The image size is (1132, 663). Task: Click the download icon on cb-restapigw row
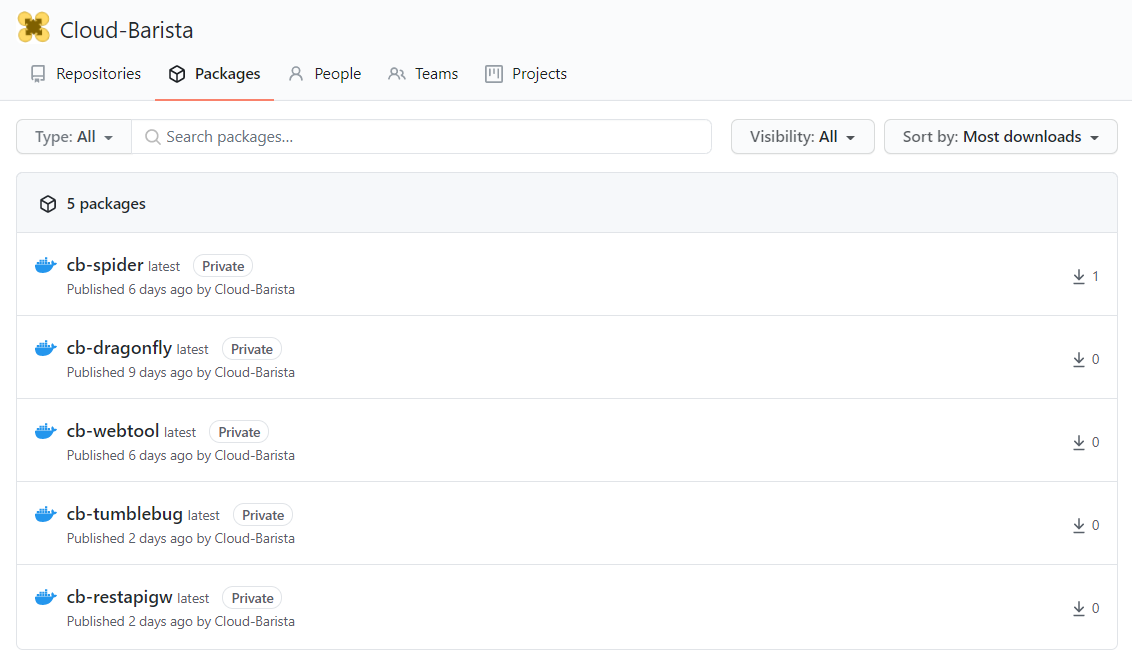[x=1079, y=609]
